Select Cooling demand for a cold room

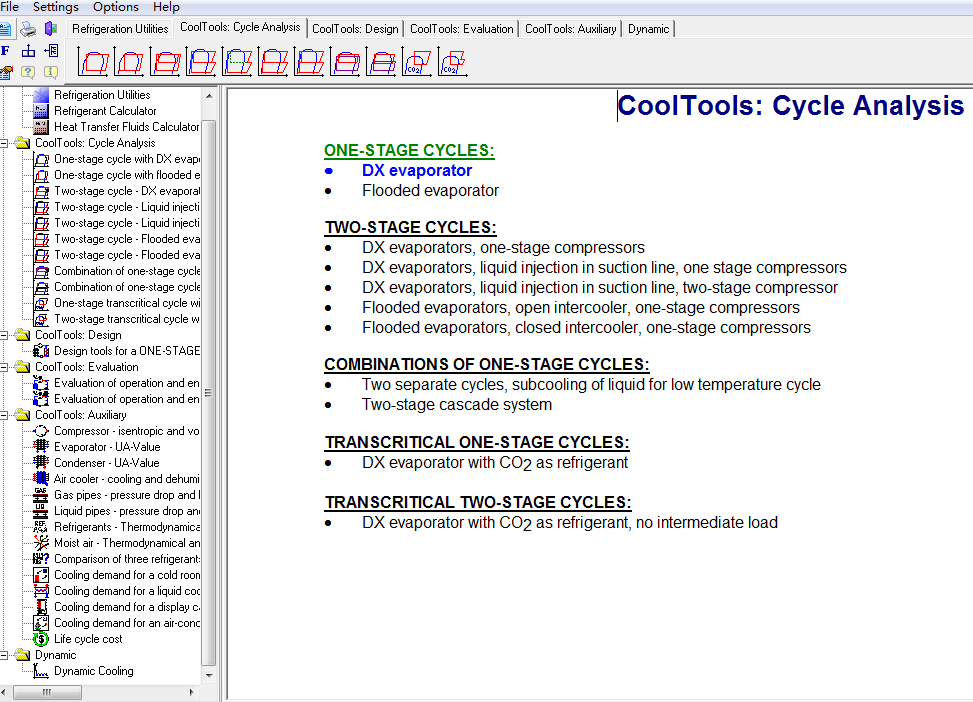pyautogui.click(x=127, y=575)
